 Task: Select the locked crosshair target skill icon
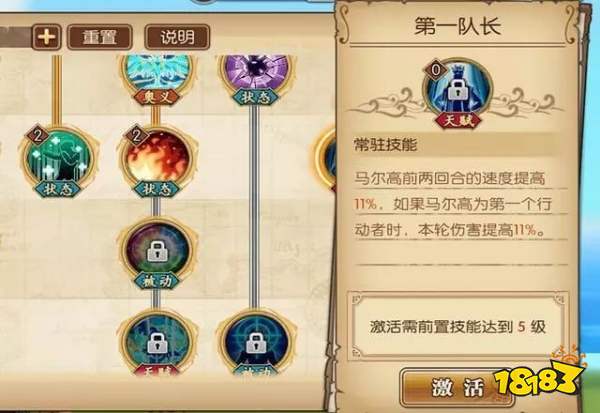(x=256, y=342)
